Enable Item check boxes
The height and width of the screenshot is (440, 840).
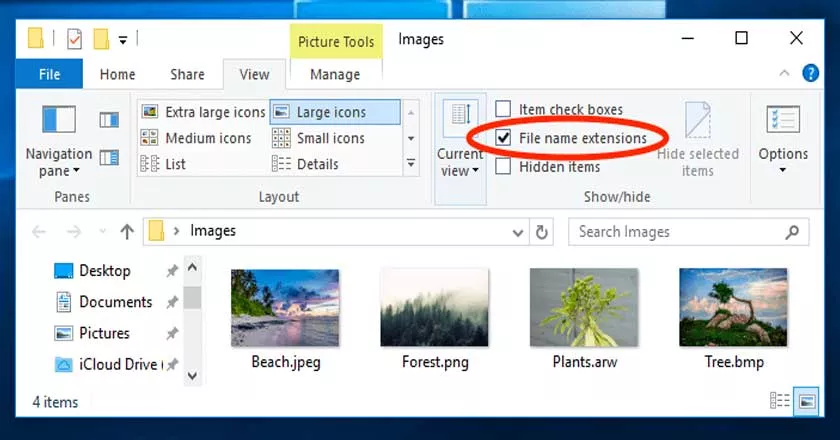(x=502, y=109)
